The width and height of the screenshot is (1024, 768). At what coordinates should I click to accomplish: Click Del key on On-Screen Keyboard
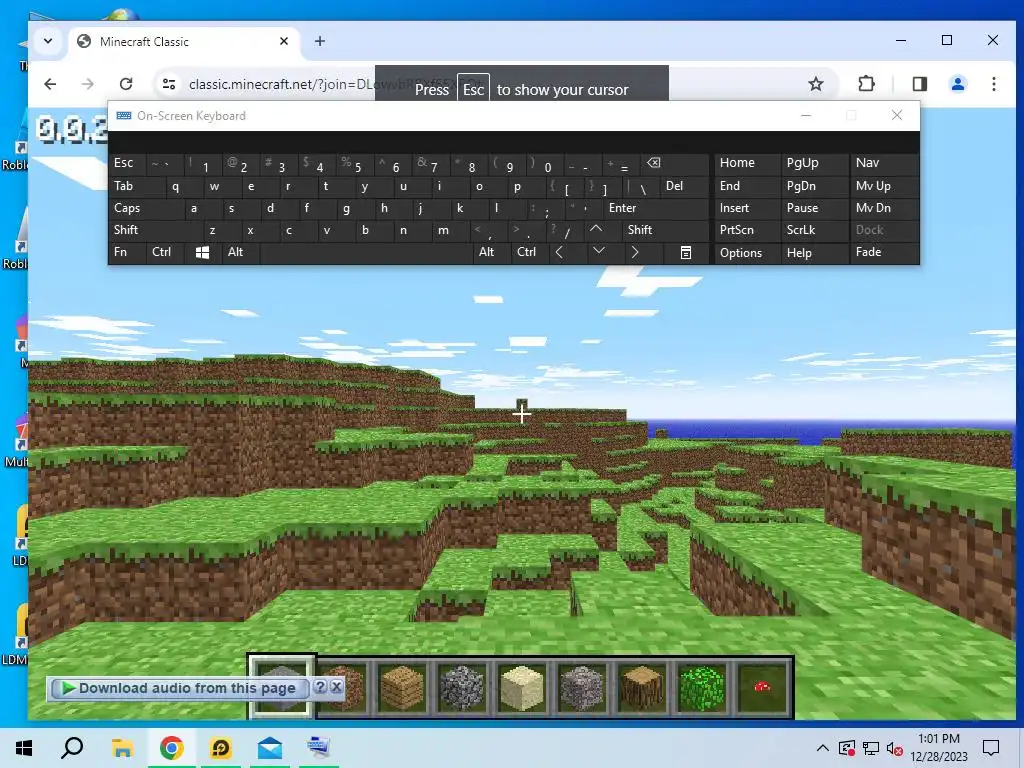[x=683, y=186]
